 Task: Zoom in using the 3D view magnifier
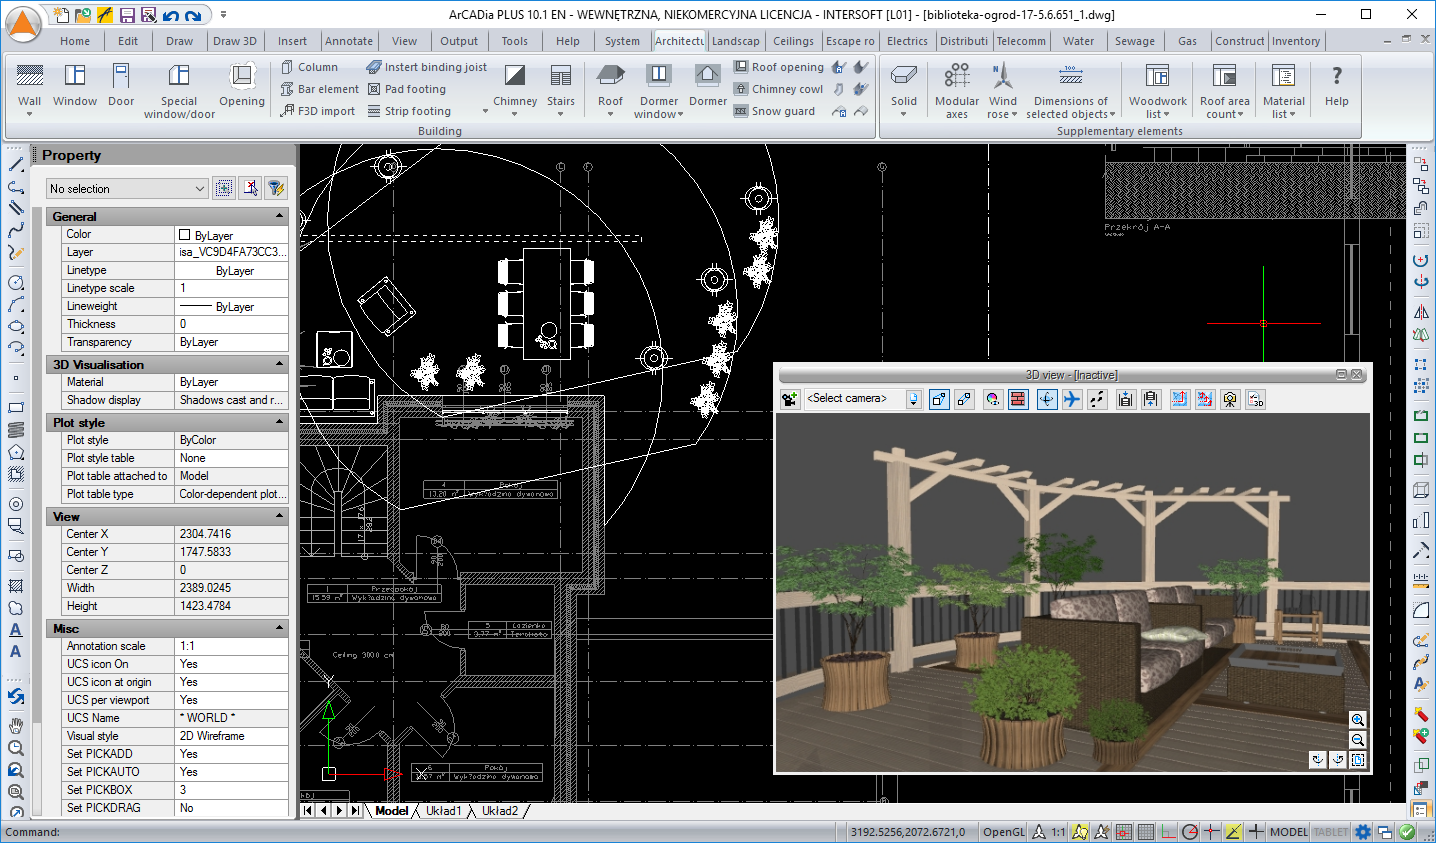click(1357, 720)
